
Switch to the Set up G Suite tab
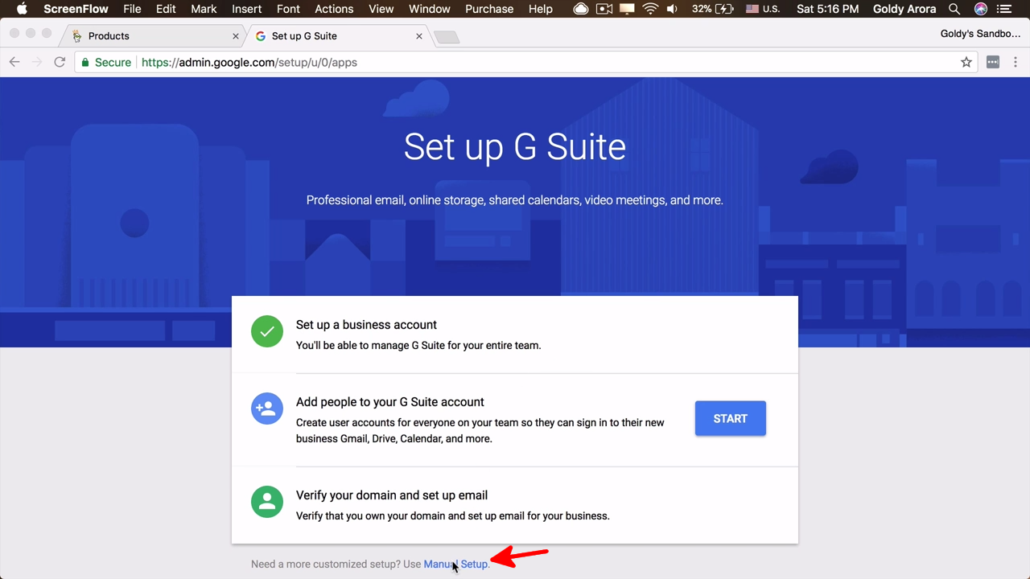coord(336,36)
